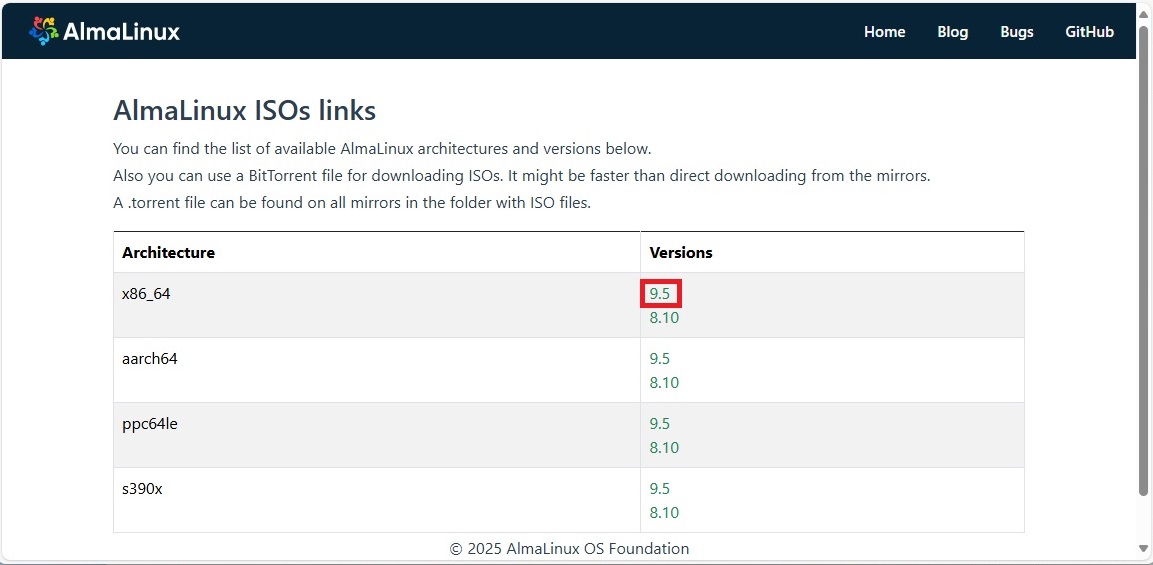Click the scrollbar down arrow
This screenshot has height=565, width=1153.
click(x=1143, y=548)
